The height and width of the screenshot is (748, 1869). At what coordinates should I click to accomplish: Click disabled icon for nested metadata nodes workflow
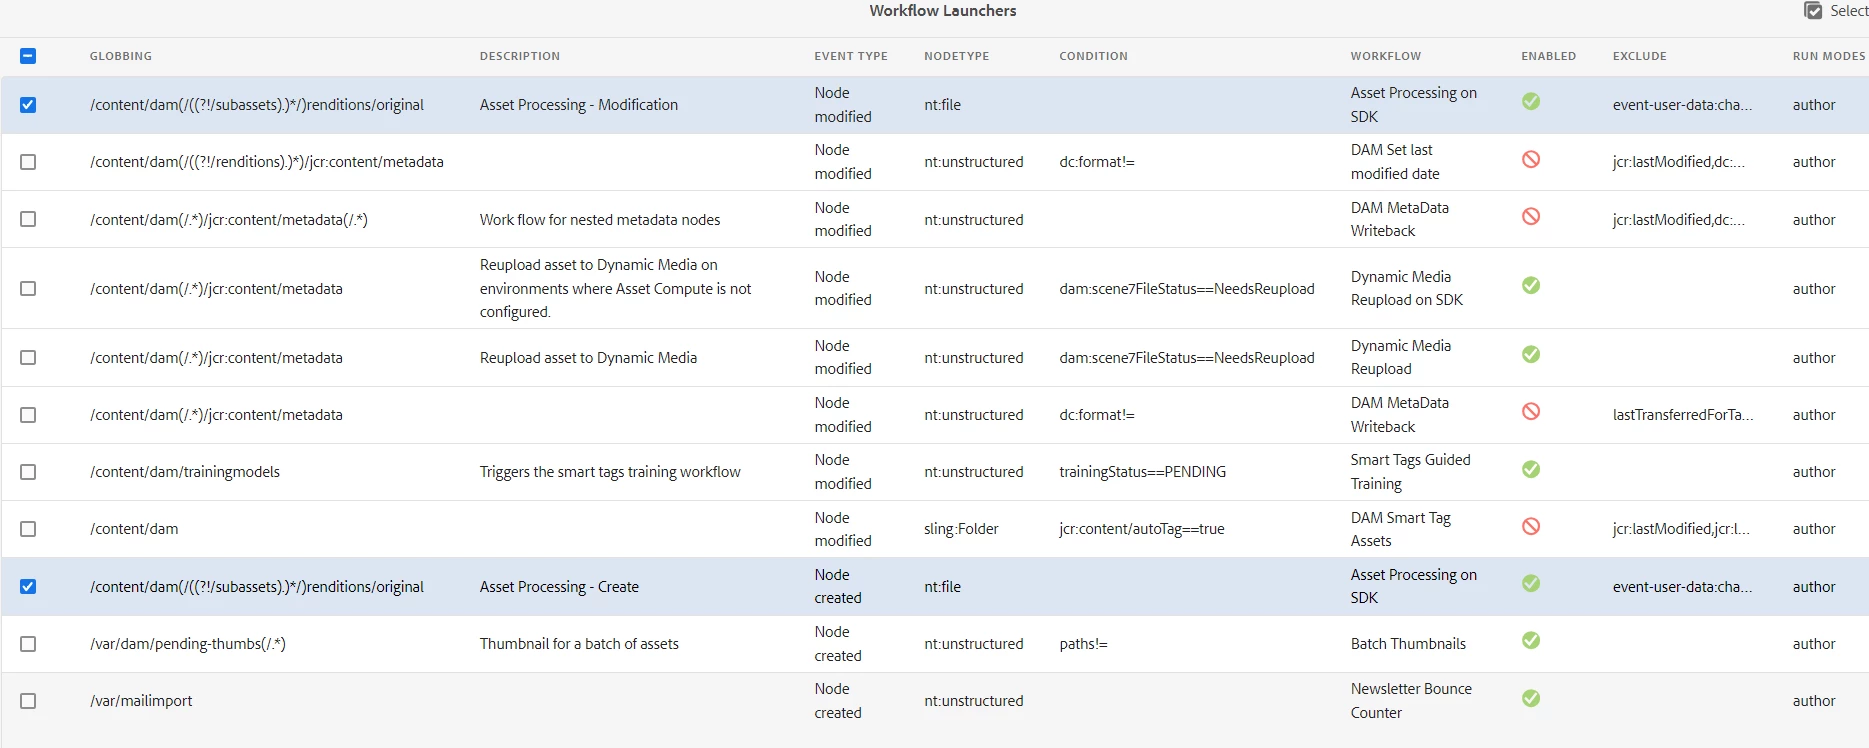click(1531, 216)
